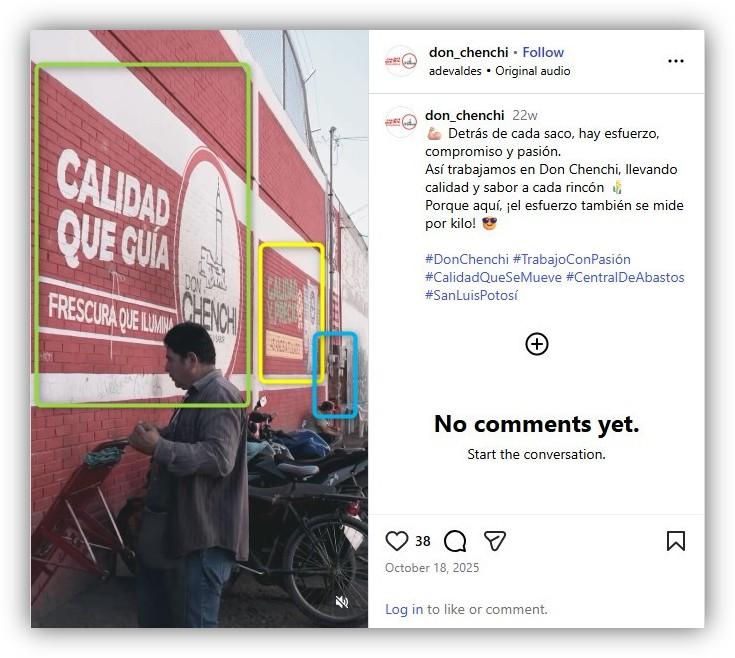
Task: Open don_chenchi profile picture in header
Action: [x=401, y=61]
